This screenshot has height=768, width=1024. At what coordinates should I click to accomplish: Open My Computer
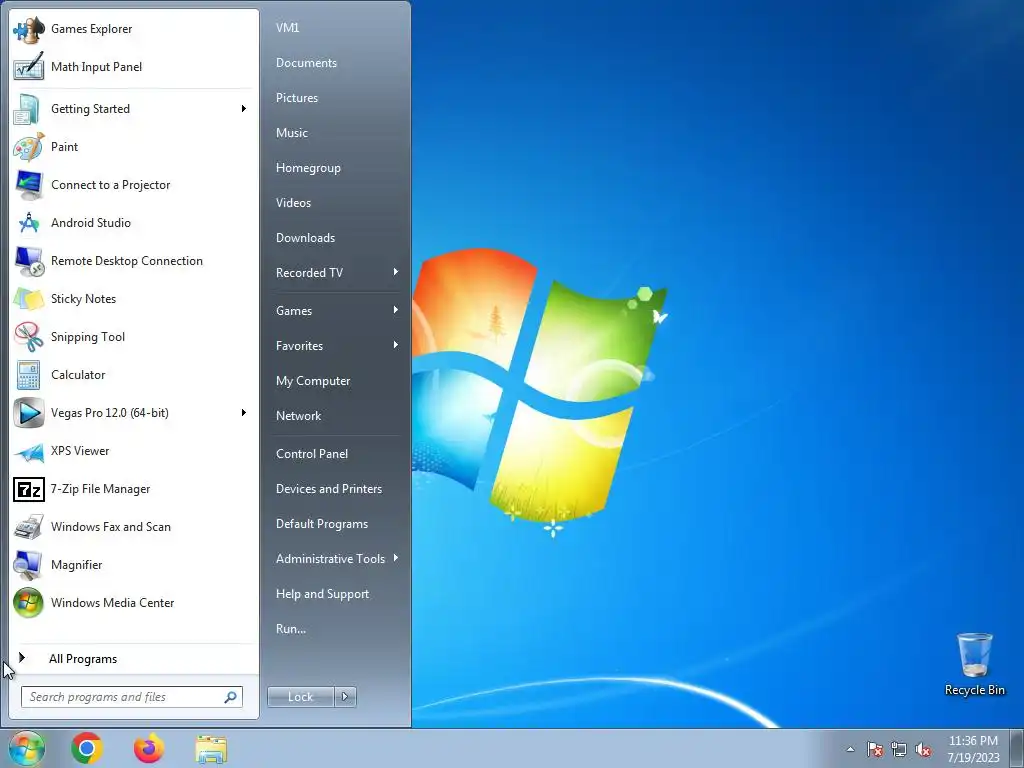click(313, 381)
